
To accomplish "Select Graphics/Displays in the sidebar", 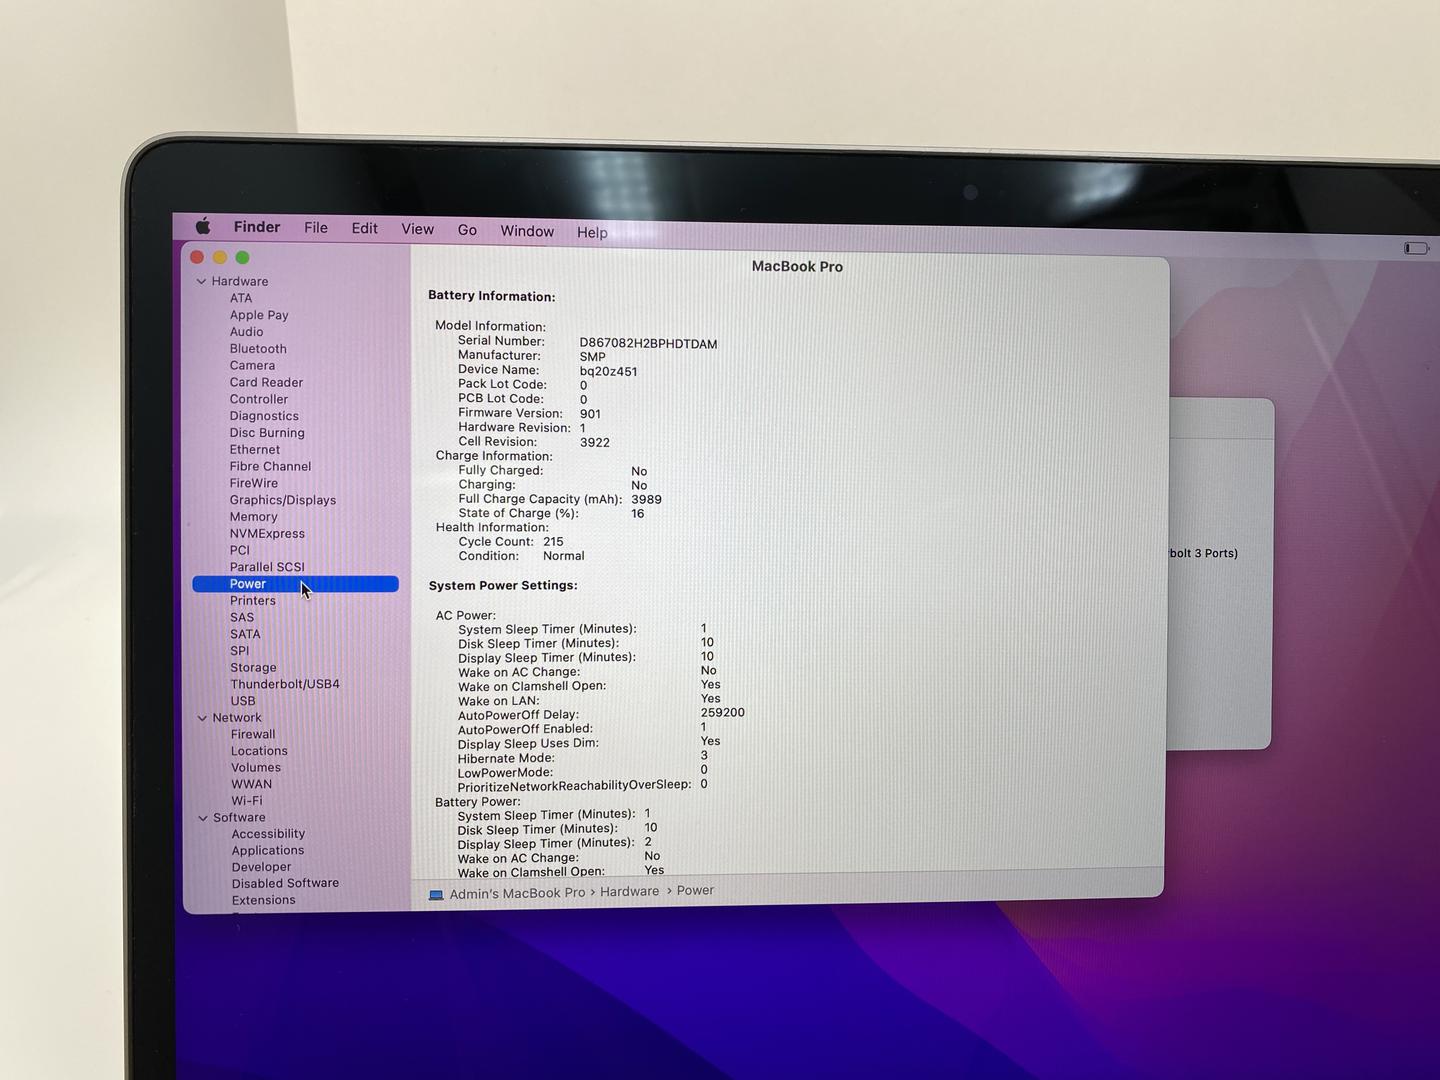I will 283,500.
